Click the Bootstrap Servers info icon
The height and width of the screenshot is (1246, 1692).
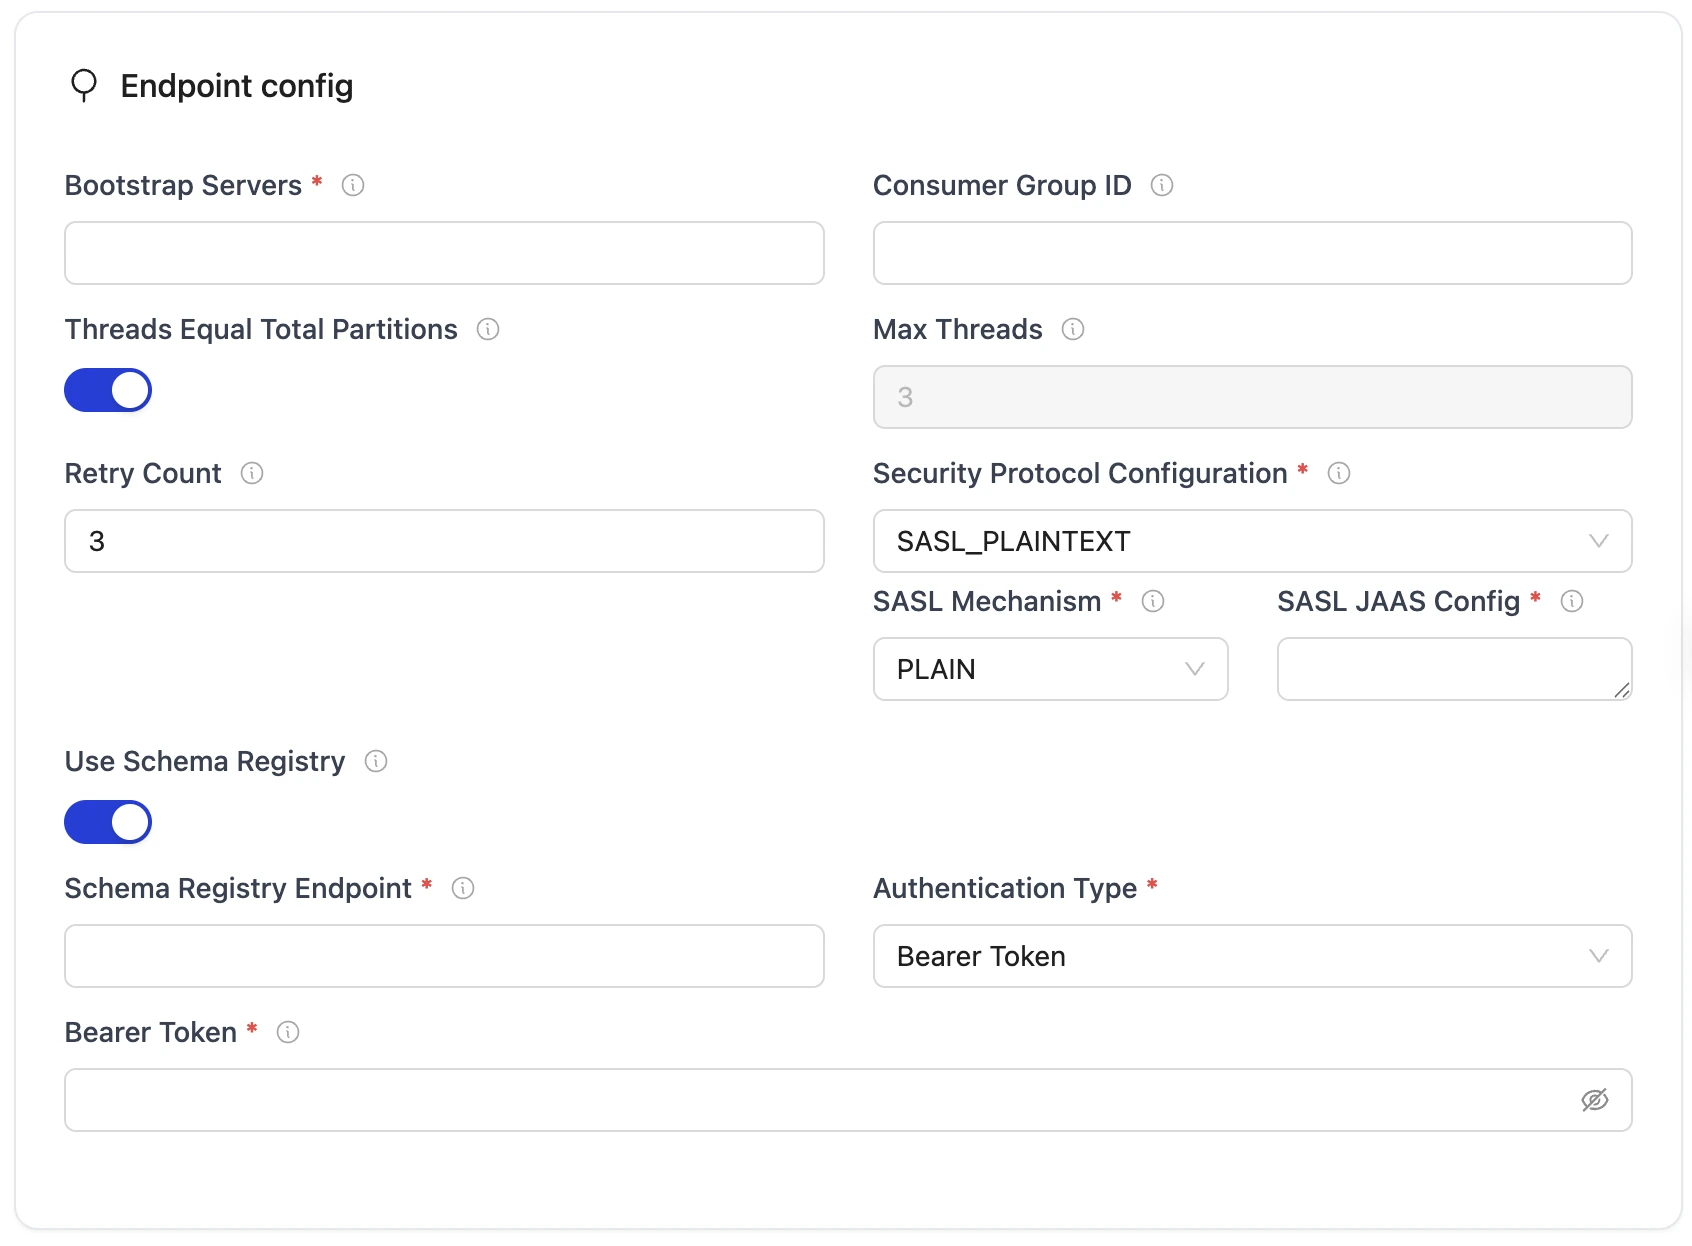(352, 185)
